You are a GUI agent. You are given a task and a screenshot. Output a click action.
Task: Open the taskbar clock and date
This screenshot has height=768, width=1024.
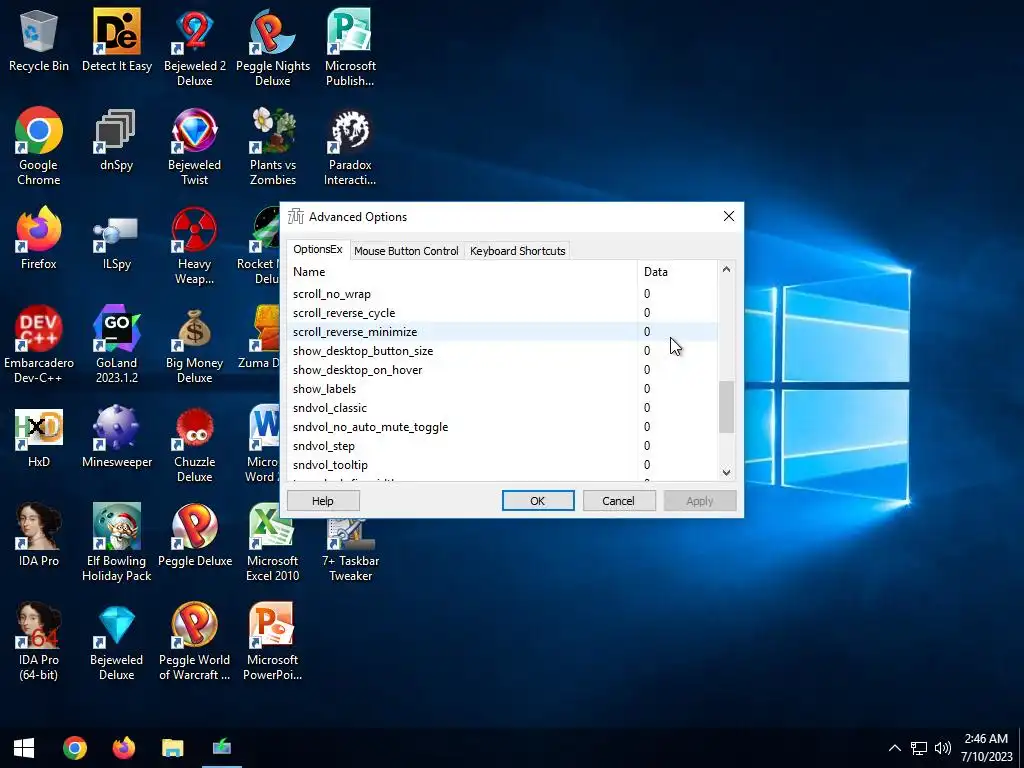pyautogui.click(x=986, y=748)
